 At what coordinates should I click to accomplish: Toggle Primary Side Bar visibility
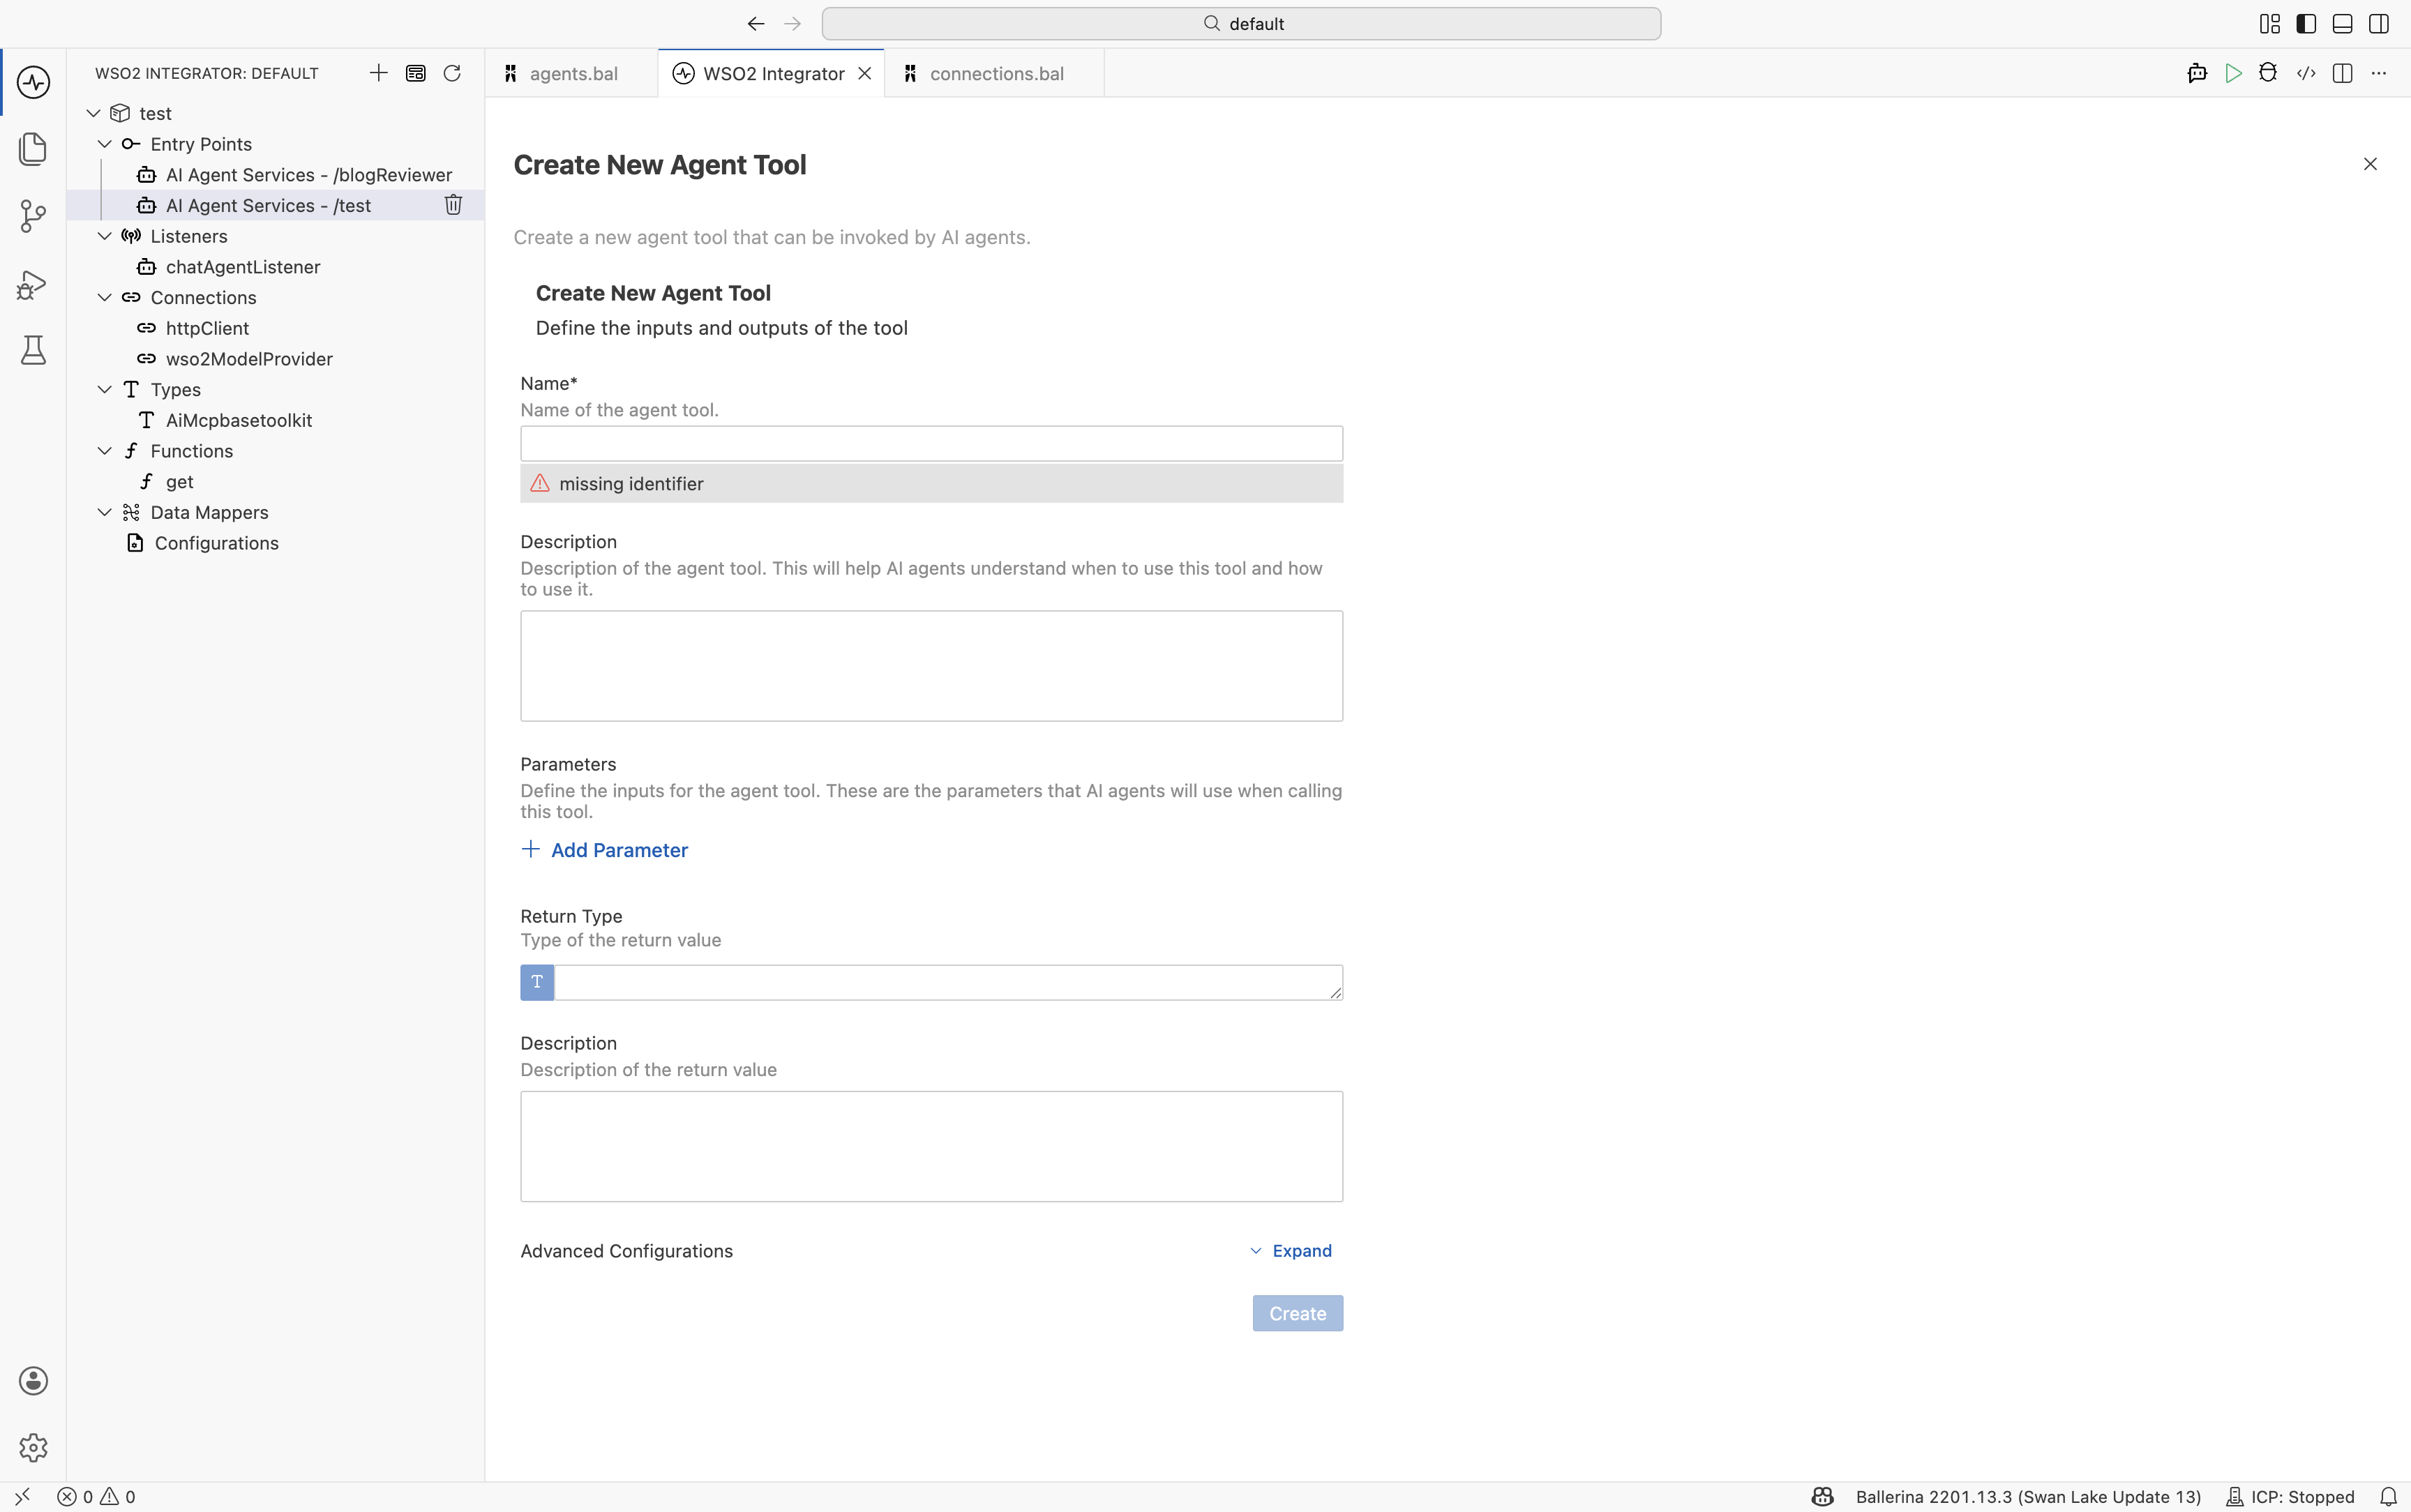pos(2306,24)
